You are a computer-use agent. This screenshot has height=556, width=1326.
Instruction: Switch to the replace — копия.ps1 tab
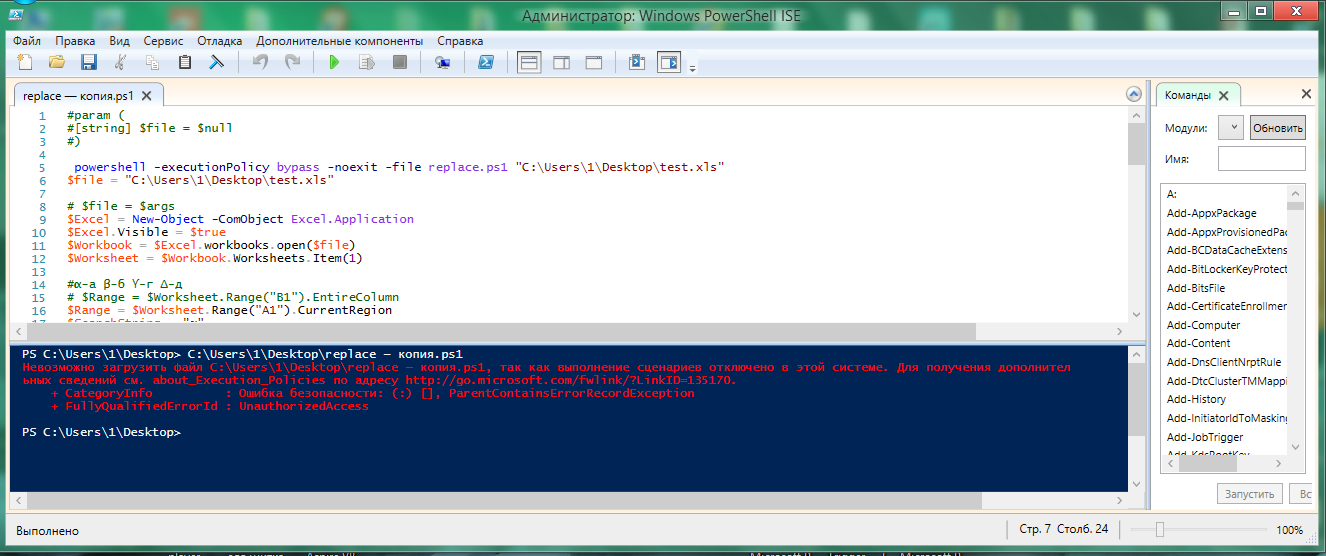point(78,96)
